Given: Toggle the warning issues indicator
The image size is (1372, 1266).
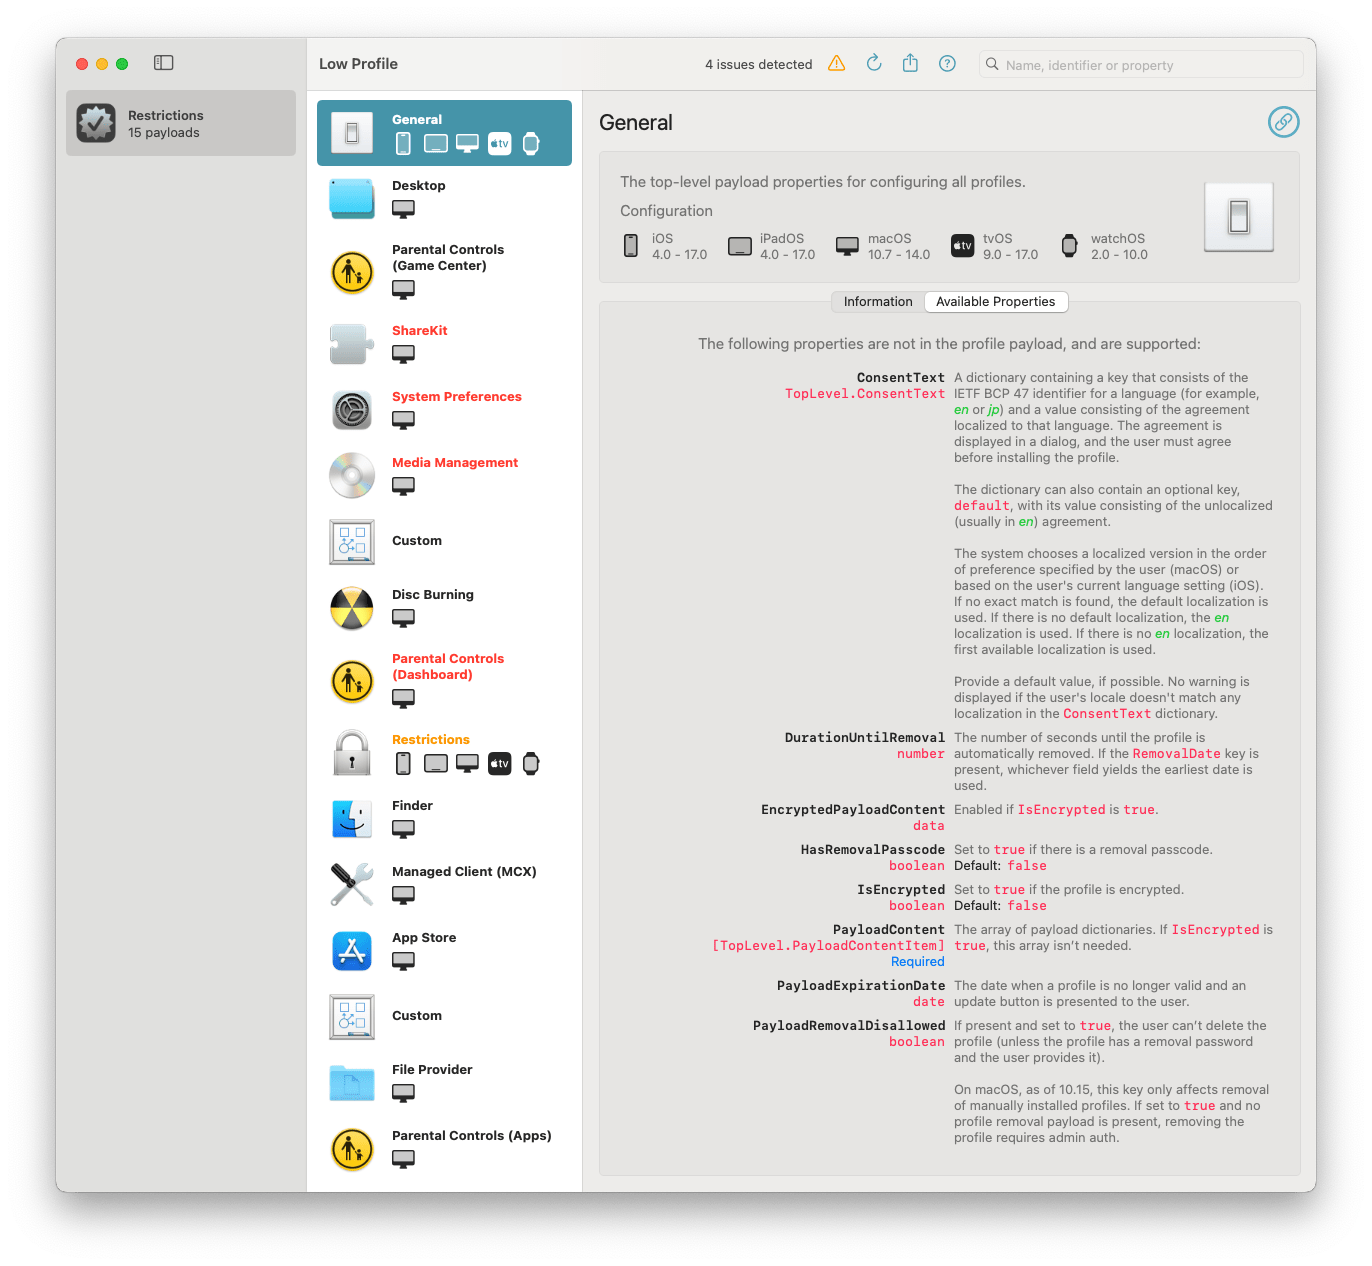Looking at the screenshot, I should click(x=837, y=63).
